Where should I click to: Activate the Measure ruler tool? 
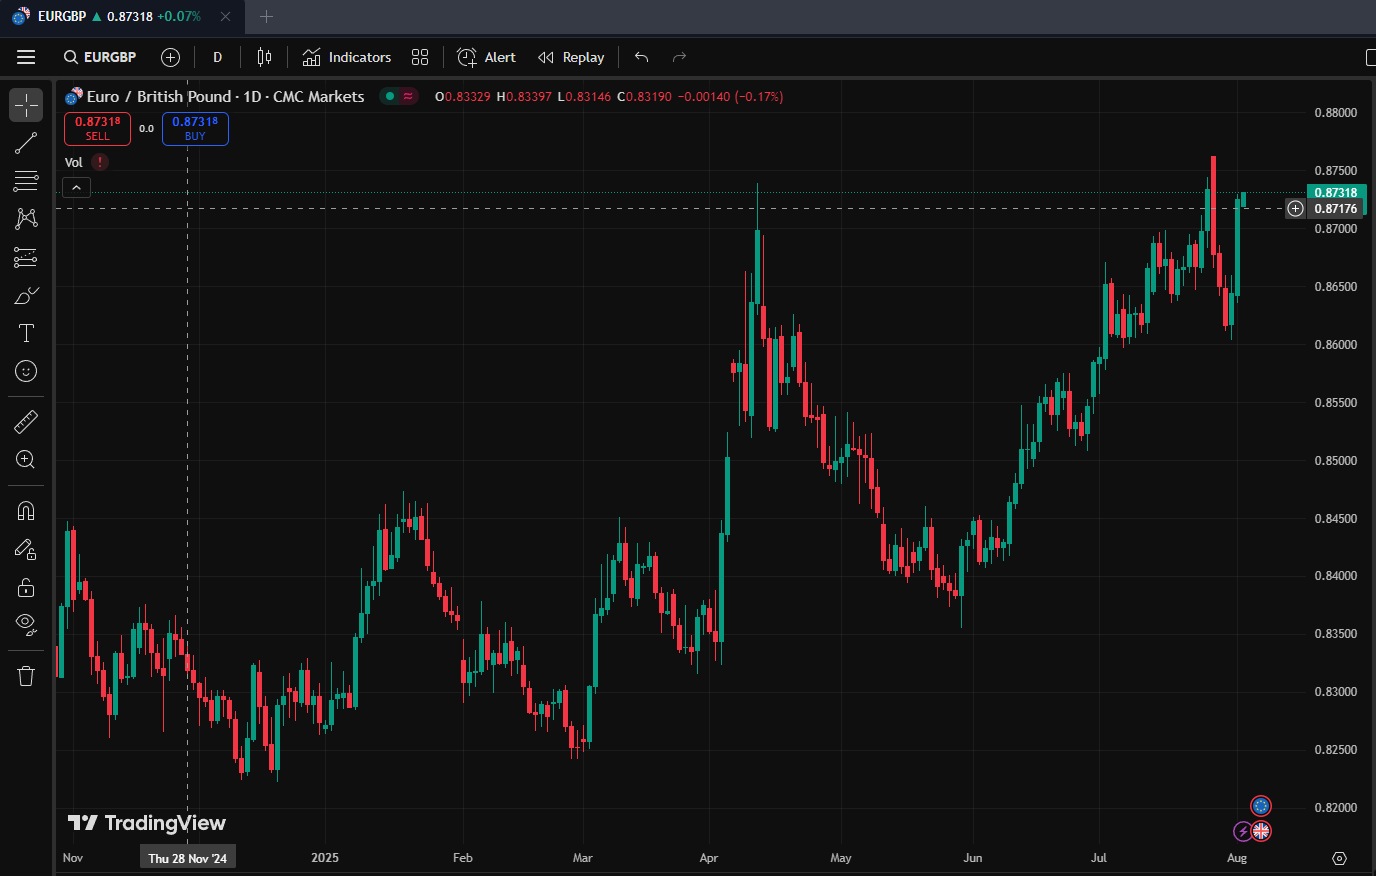(26, 420)
